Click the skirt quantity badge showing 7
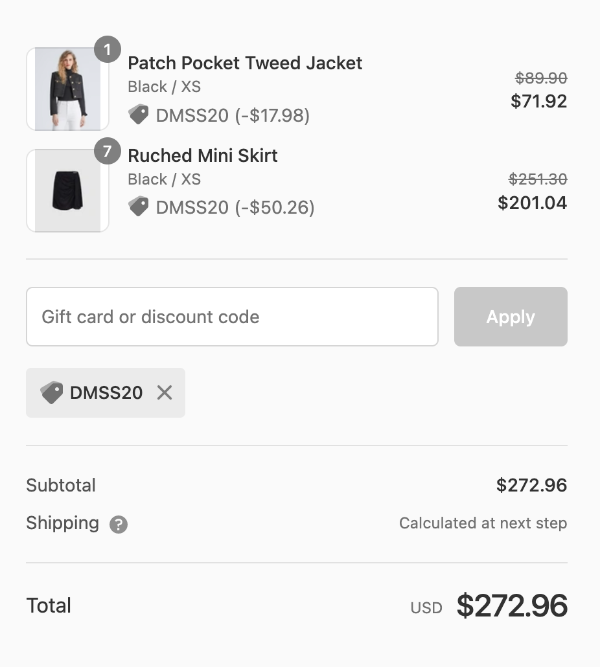This screenshot has width=600, height=667. pyautogui.click(x=107, y=152)
